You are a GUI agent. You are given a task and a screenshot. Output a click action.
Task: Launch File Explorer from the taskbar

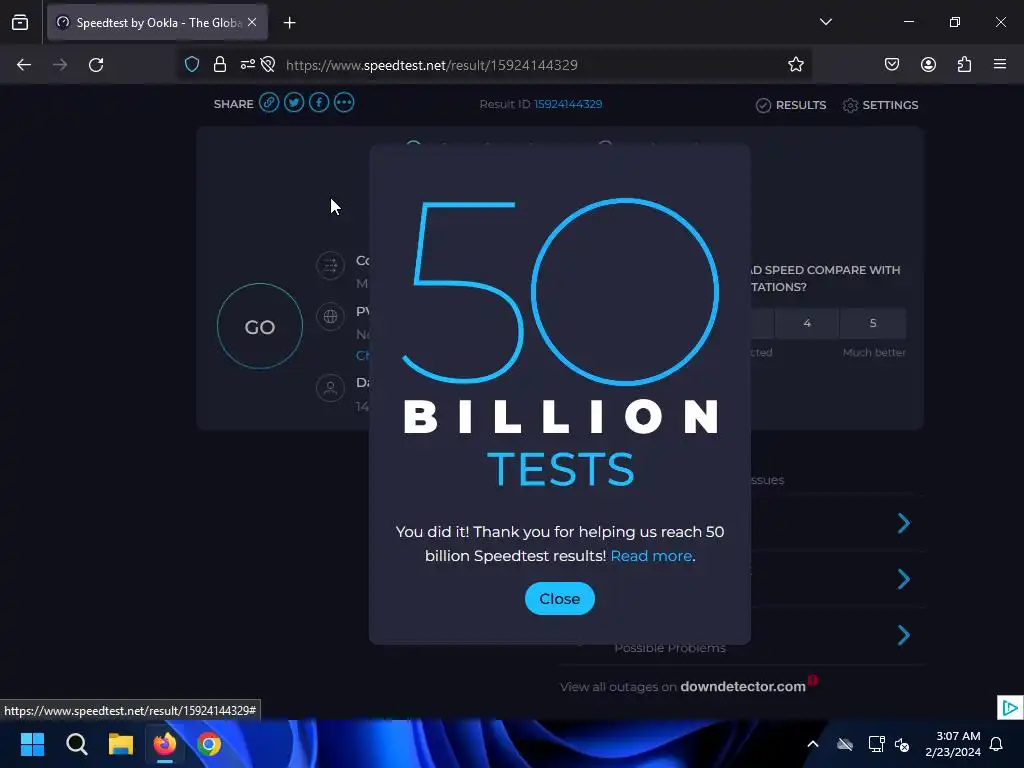coord(121,744)
